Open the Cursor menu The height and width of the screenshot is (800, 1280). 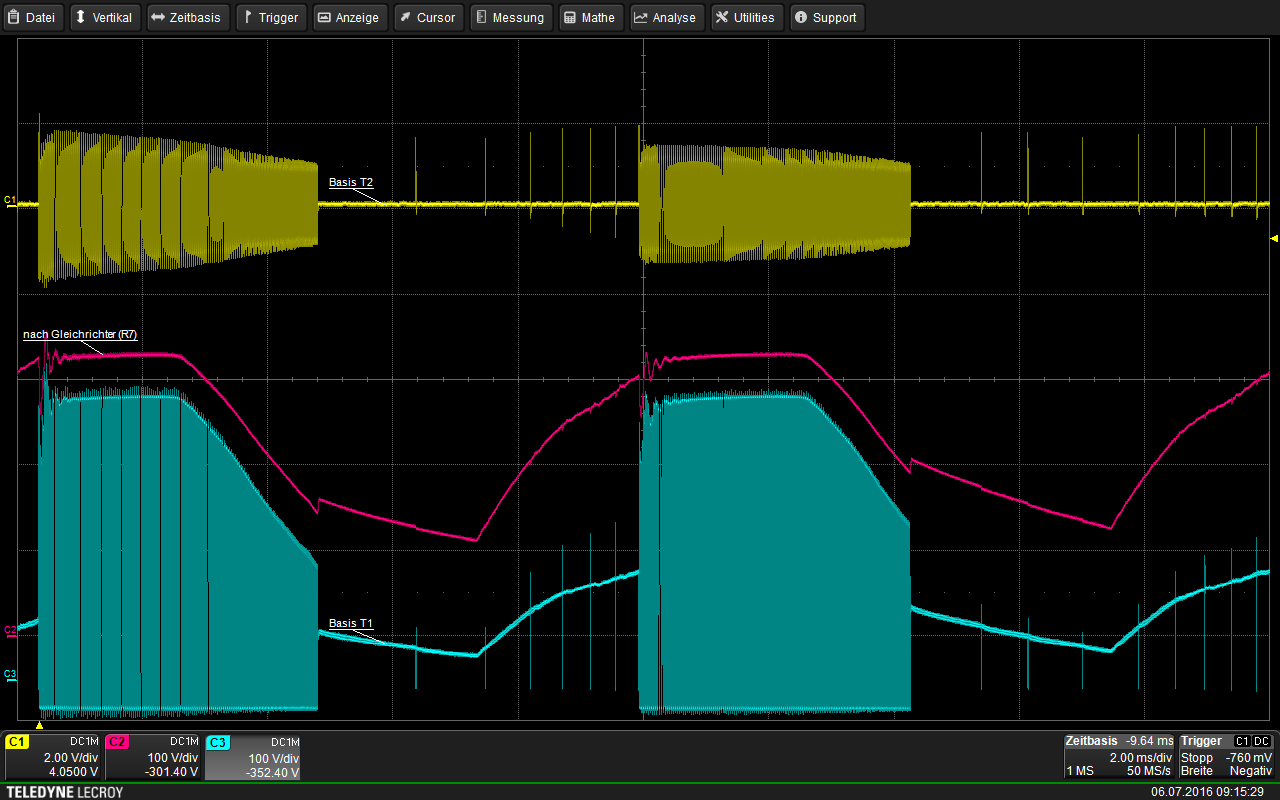(x=428, y=17)
